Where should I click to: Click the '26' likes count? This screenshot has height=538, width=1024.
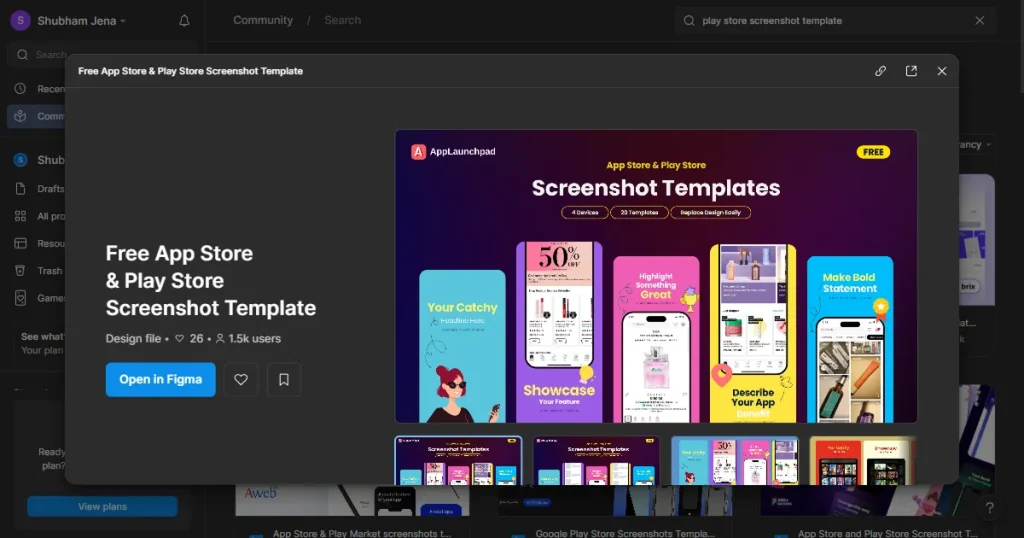(197, 339)
